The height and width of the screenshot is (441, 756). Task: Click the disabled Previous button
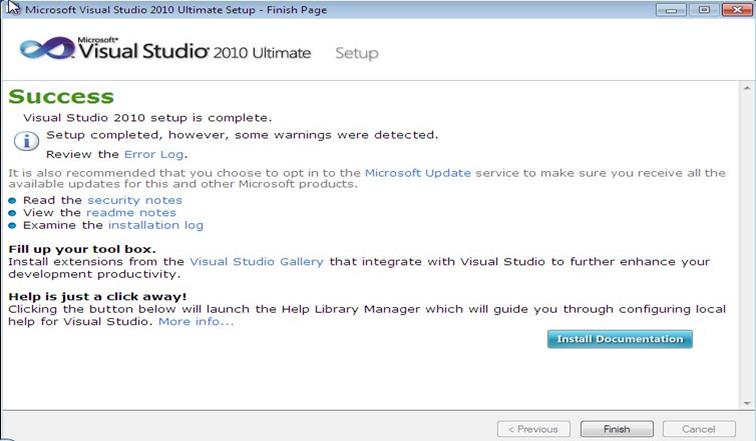point(533,429)
